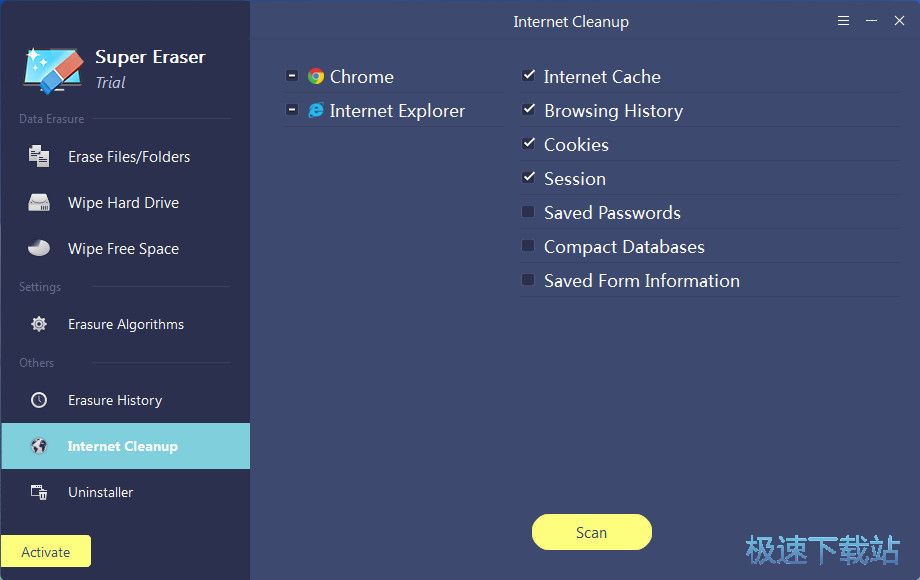This screenshot has width=920, height=580.
Task: Disable Browsing History cleanup
Action: [528, 110]
